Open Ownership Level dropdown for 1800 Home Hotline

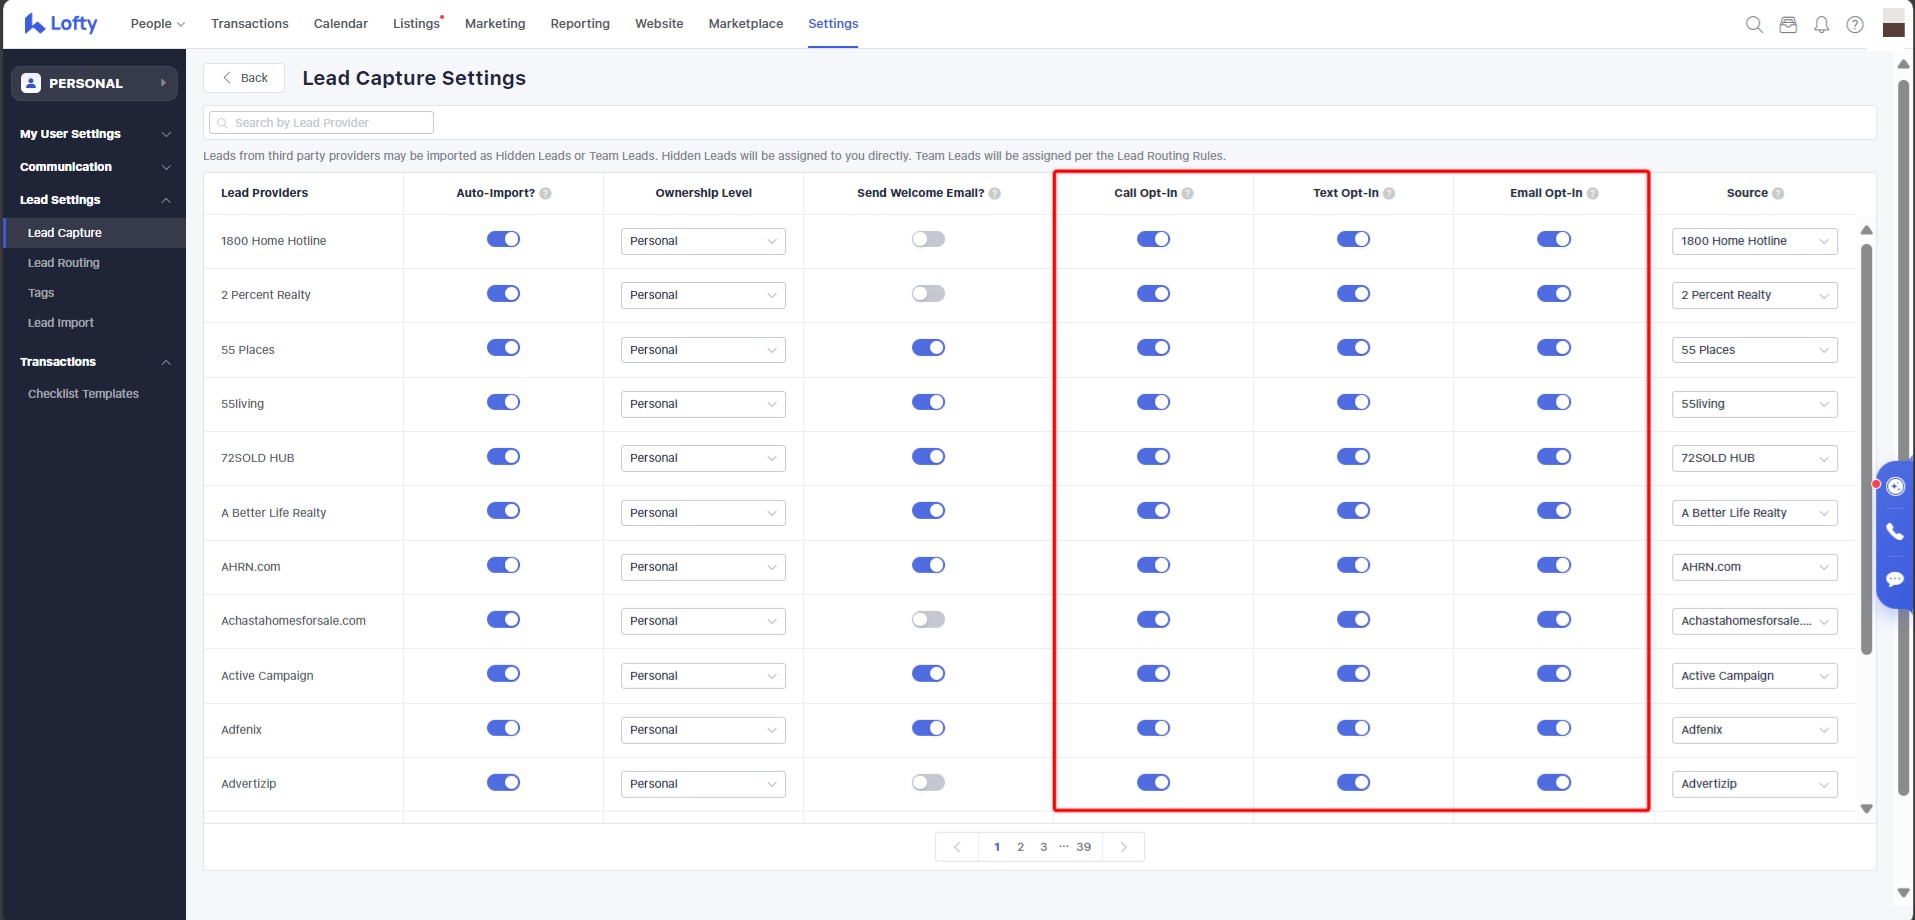(x=703, y=241)
